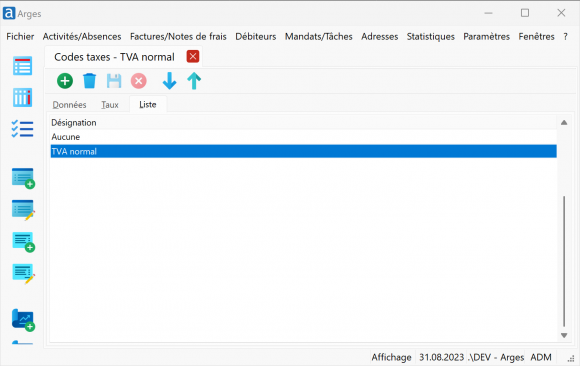This screenshot has width=580, height=366.
Task: Maximize the Arges window
Action: 525,13
